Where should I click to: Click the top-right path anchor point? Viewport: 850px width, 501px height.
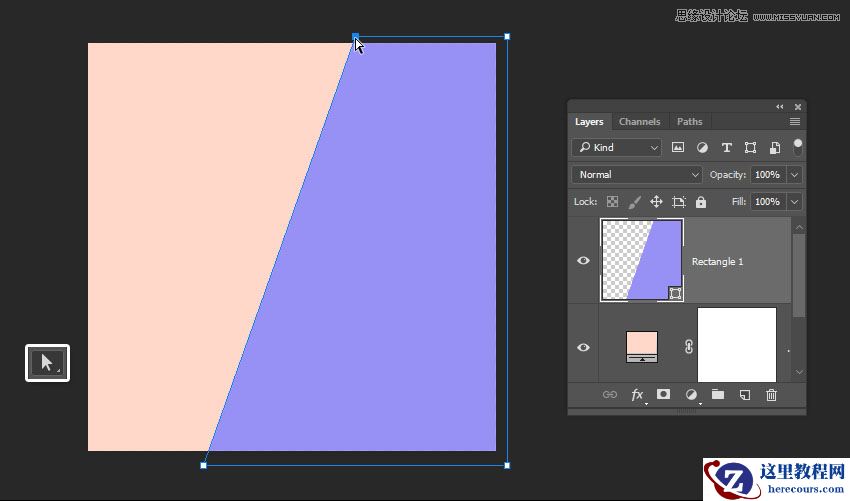[507, 36]
